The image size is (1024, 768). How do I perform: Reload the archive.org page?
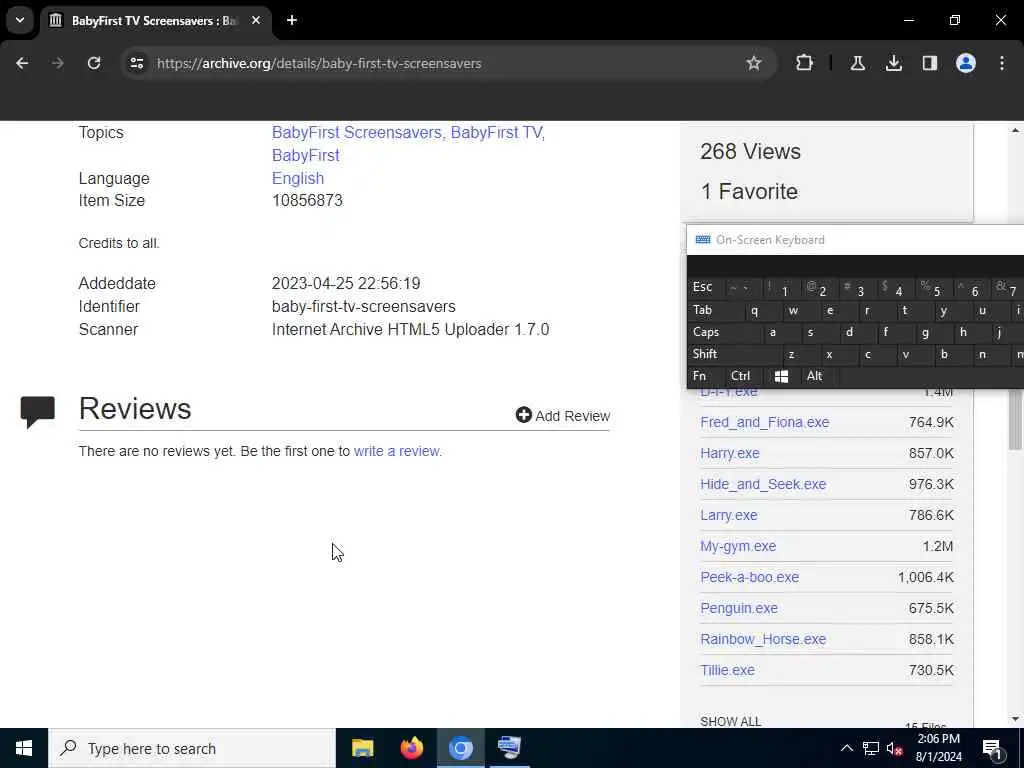click(x=94, y=63)
